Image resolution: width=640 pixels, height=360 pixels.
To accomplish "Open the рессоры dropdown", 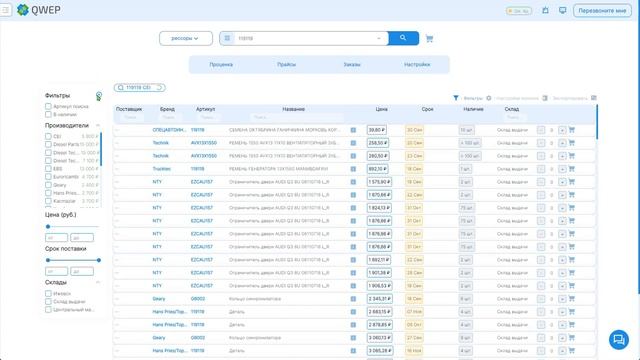I will coord(186,38).
